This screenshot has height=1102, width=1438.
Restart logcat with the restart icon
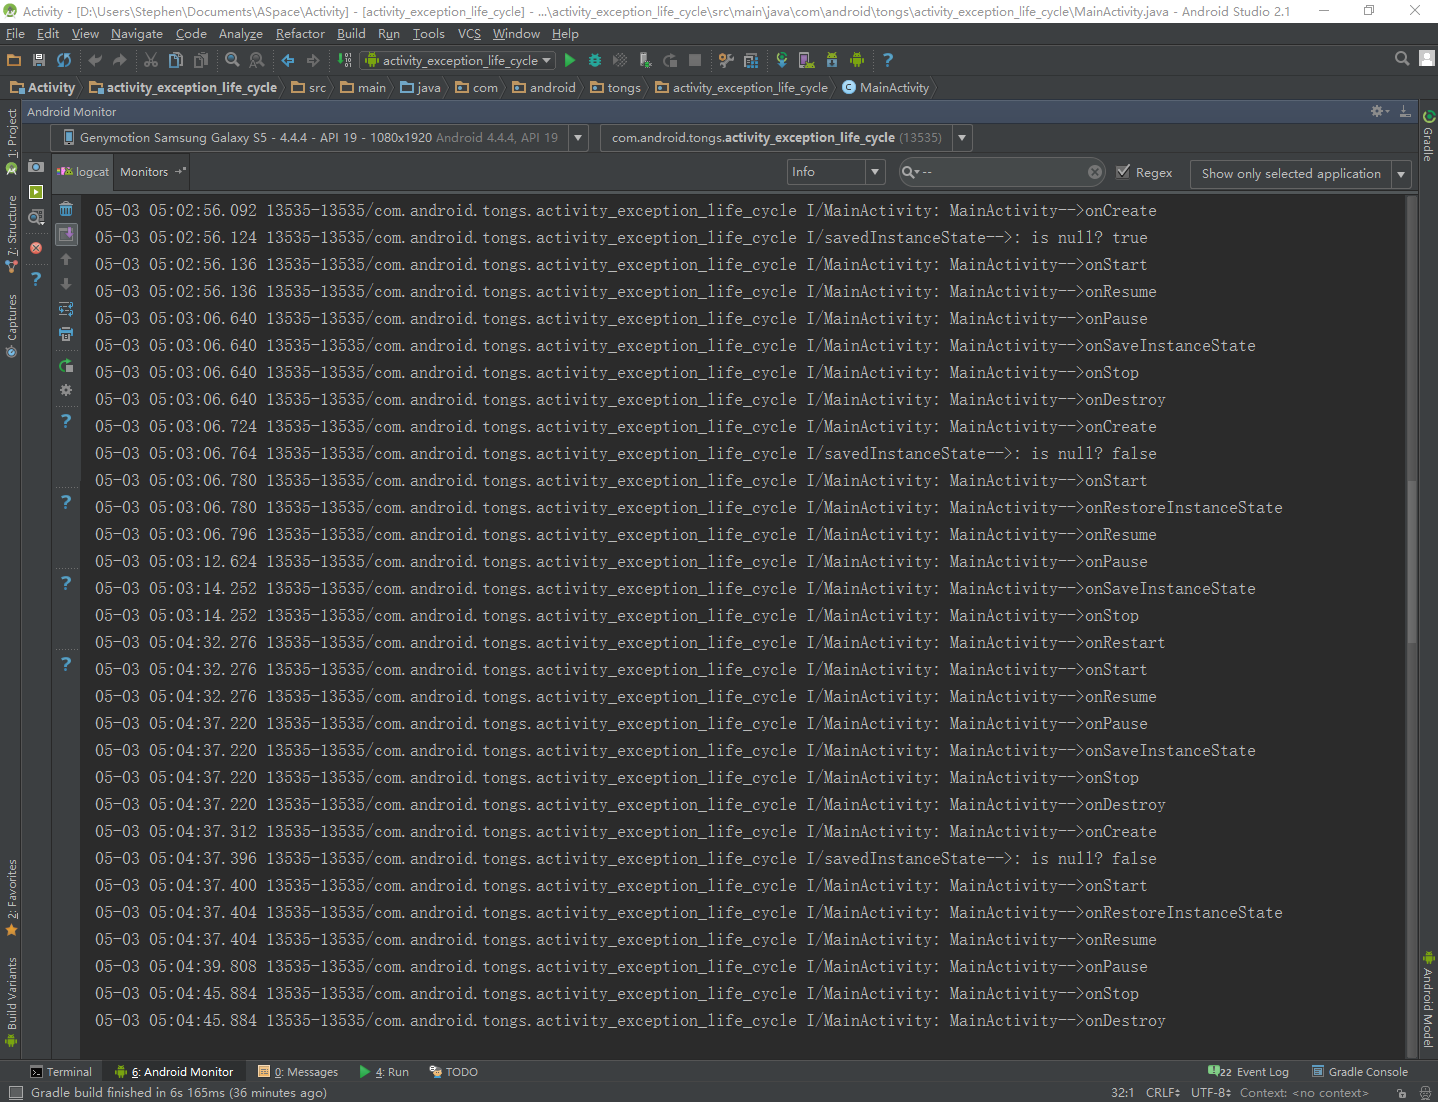[x=66, y=366]
